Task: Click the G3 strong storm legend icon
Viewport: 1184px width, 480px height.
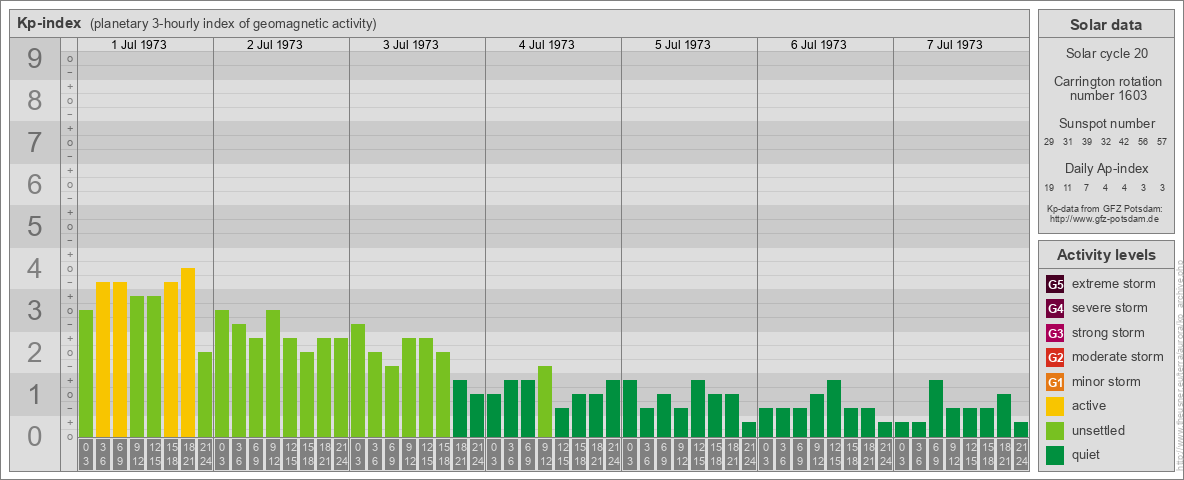Action: (1055, 333)
